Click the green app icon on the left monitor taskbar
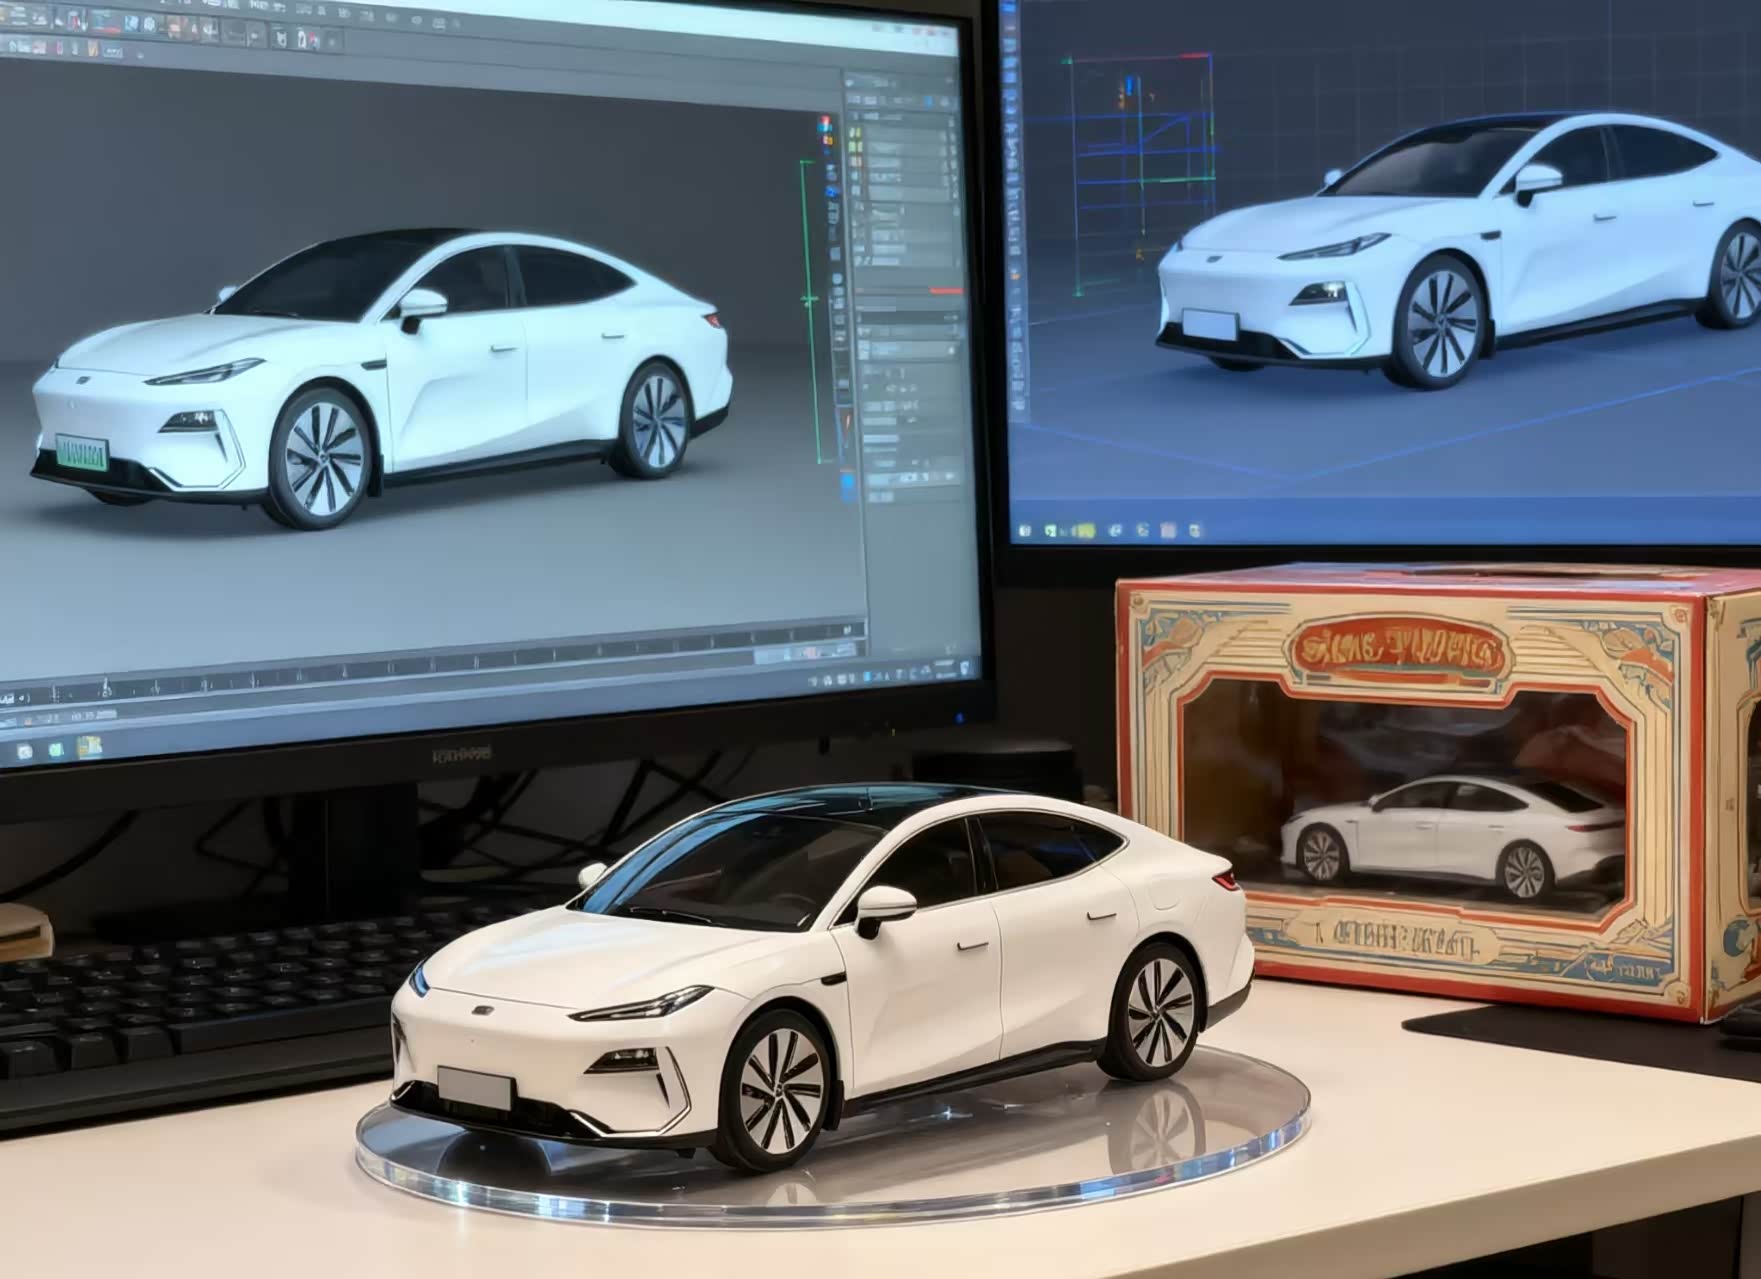The width and height of the screenshot is (1761, 1279). tap(56, 748)
